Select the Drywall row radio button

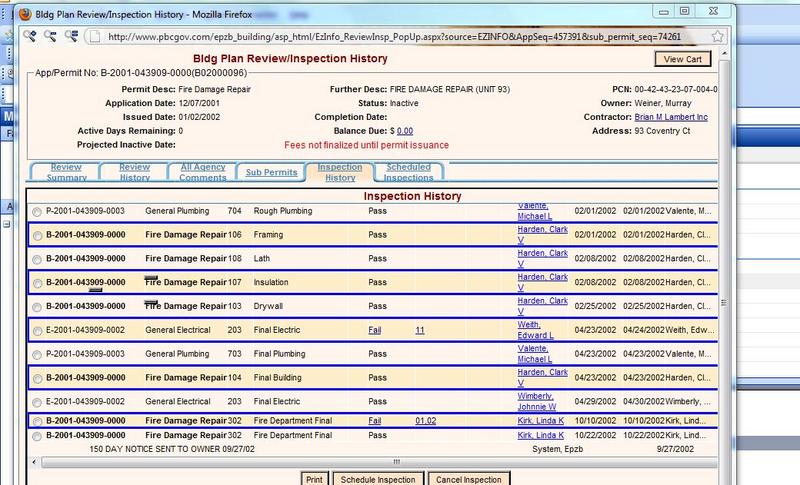37,308
